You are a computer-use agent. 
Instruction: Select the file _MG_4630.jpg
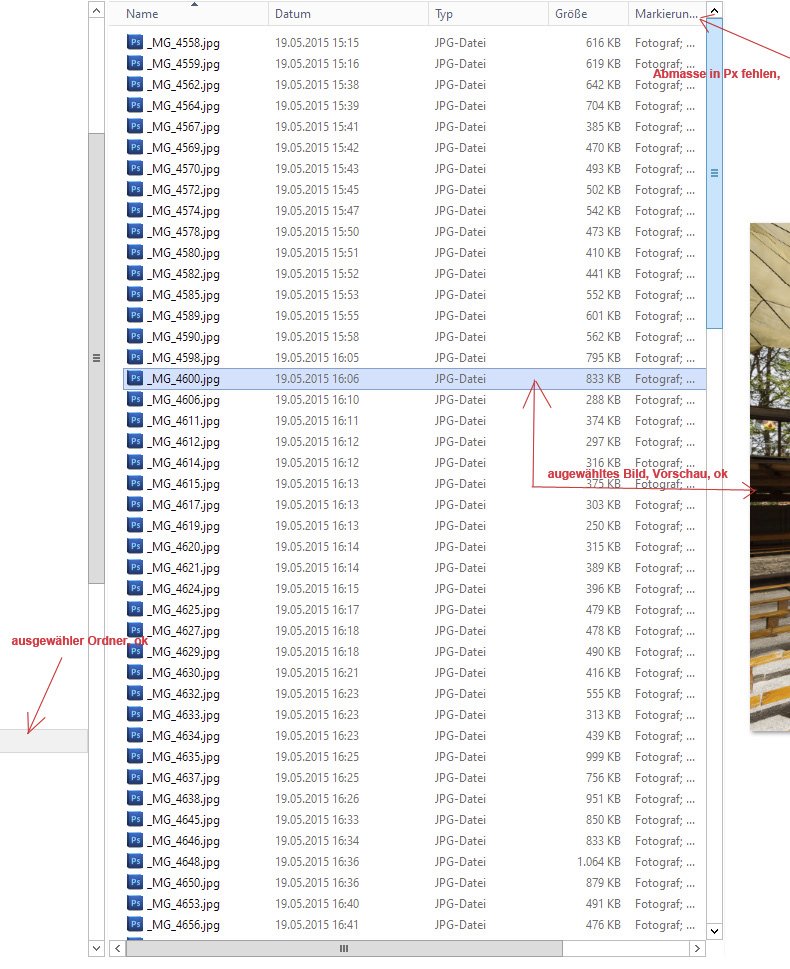185,673
